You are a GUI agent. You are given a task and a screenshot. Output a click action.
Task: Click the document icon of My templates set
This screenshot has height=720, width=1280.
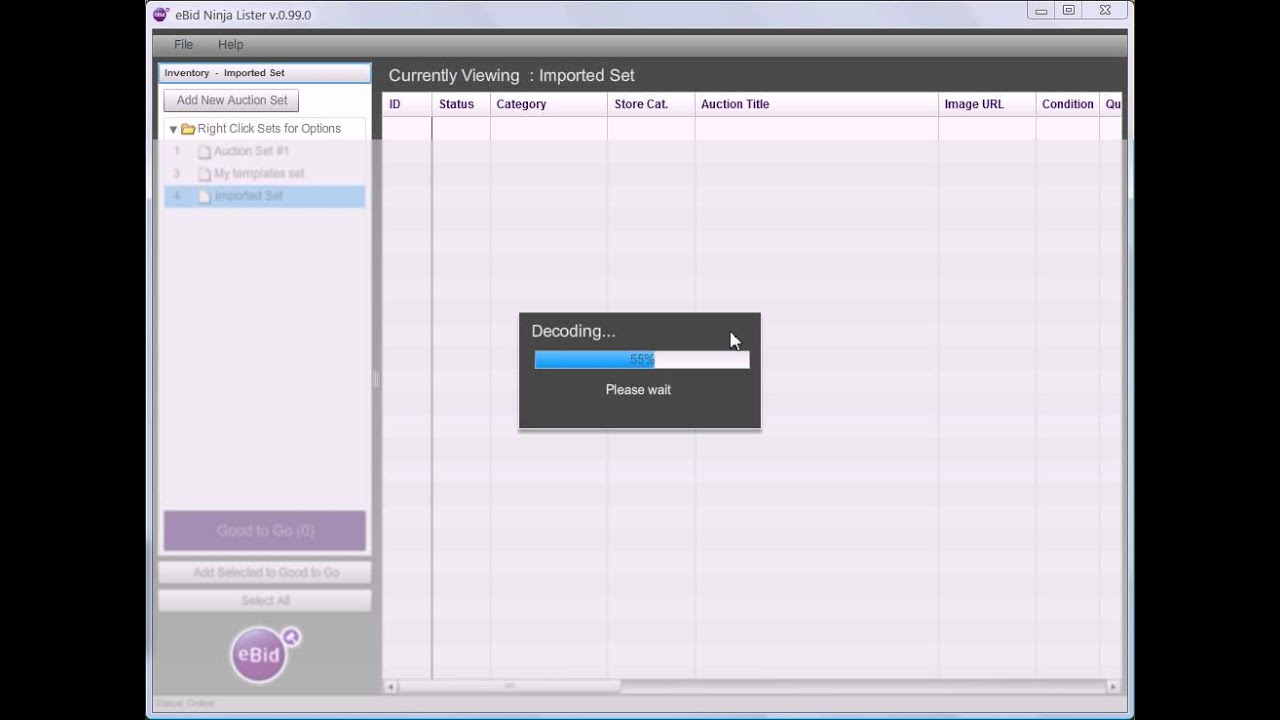click(204, 174)
